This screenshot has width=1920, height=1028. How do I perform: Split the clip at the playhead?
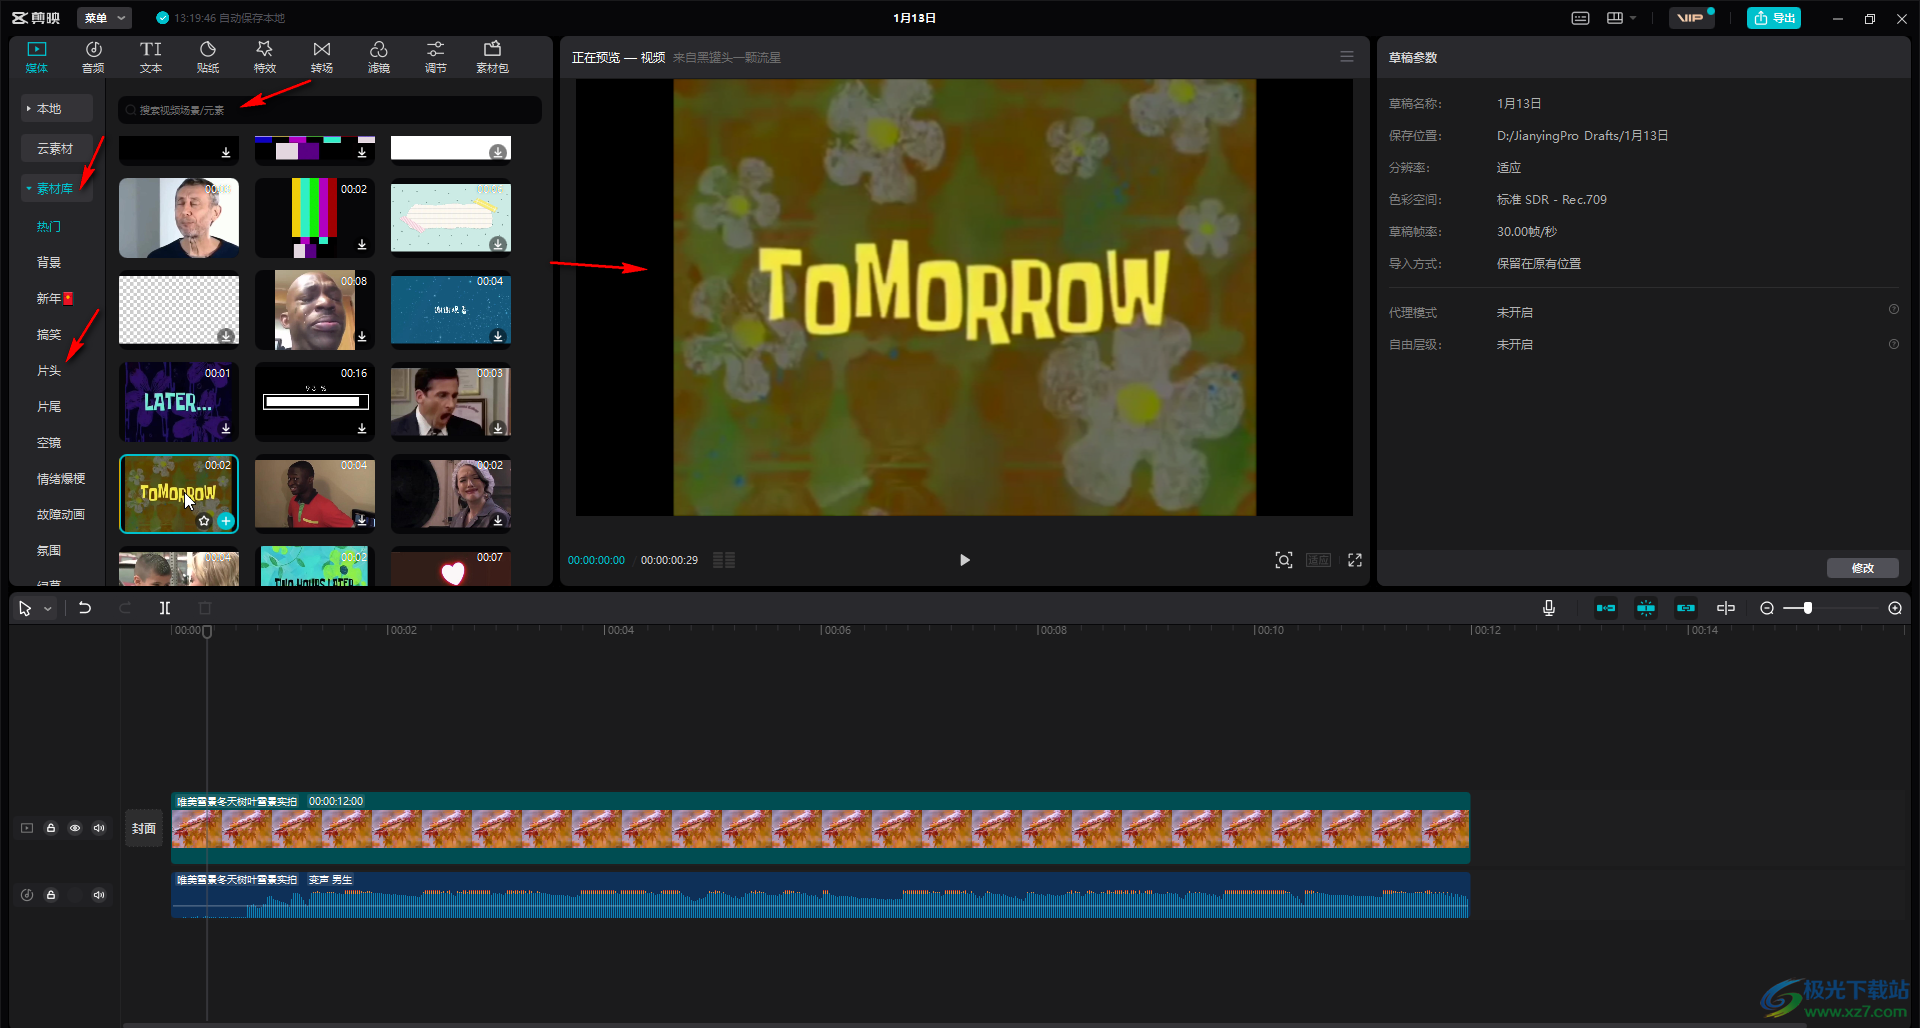coord(165,608)
